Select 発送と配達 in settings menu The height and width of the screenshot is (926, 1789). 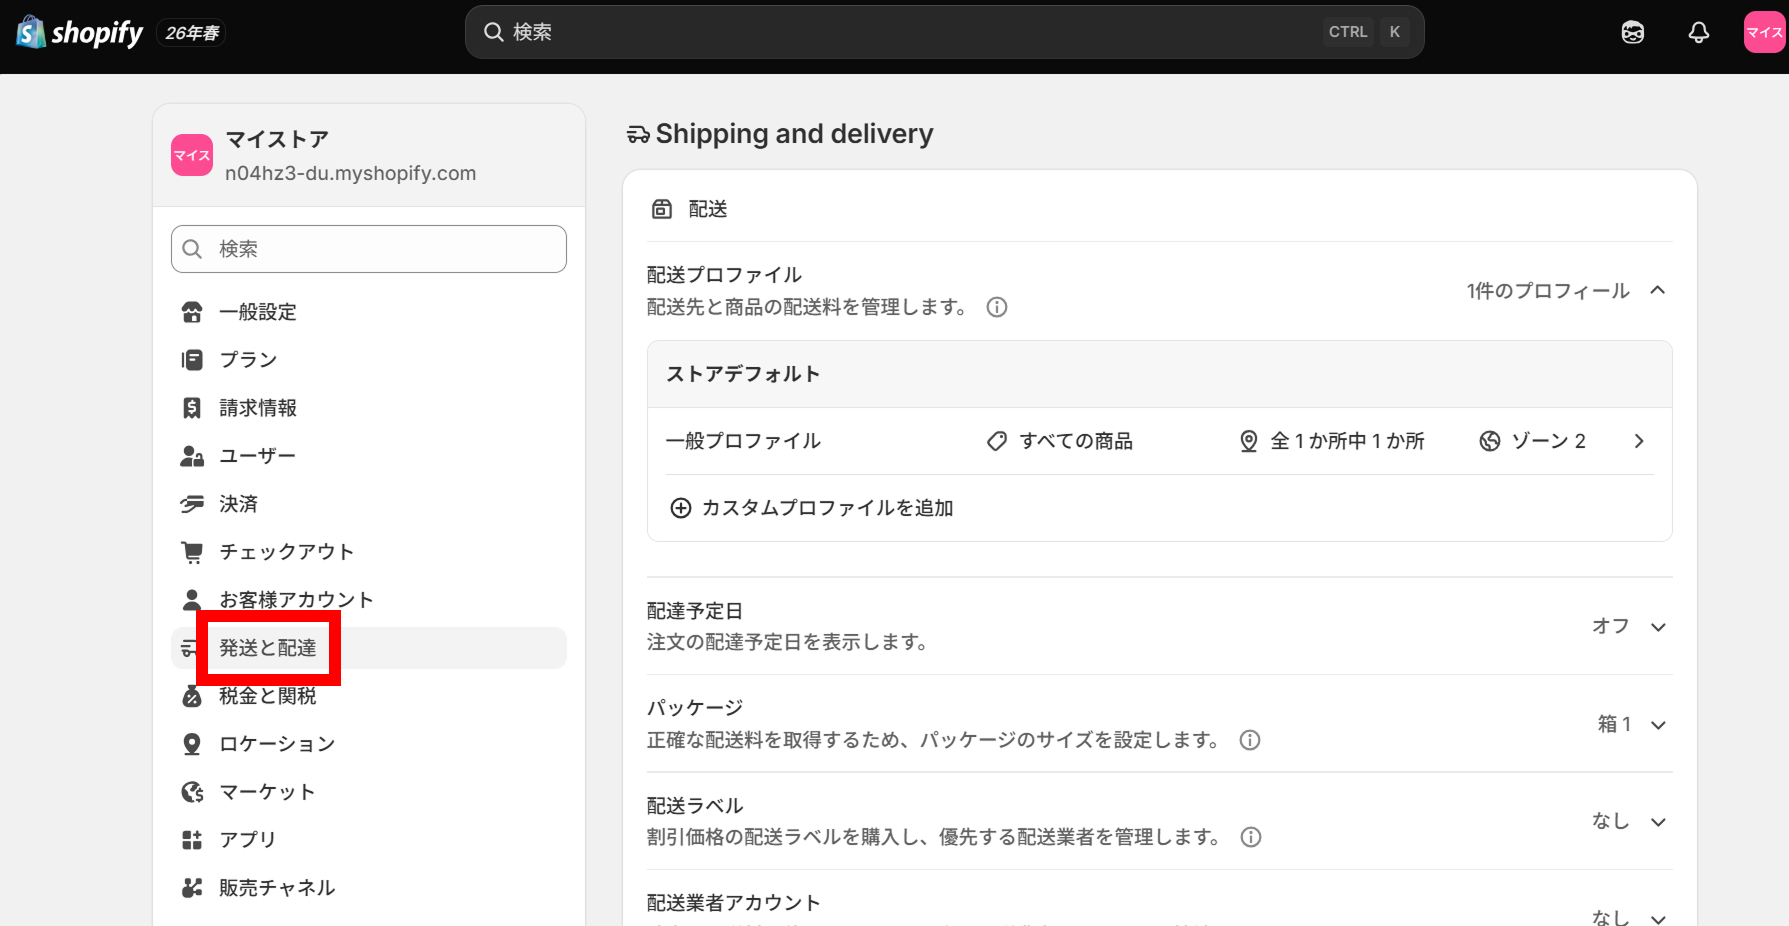click(369, 648)
